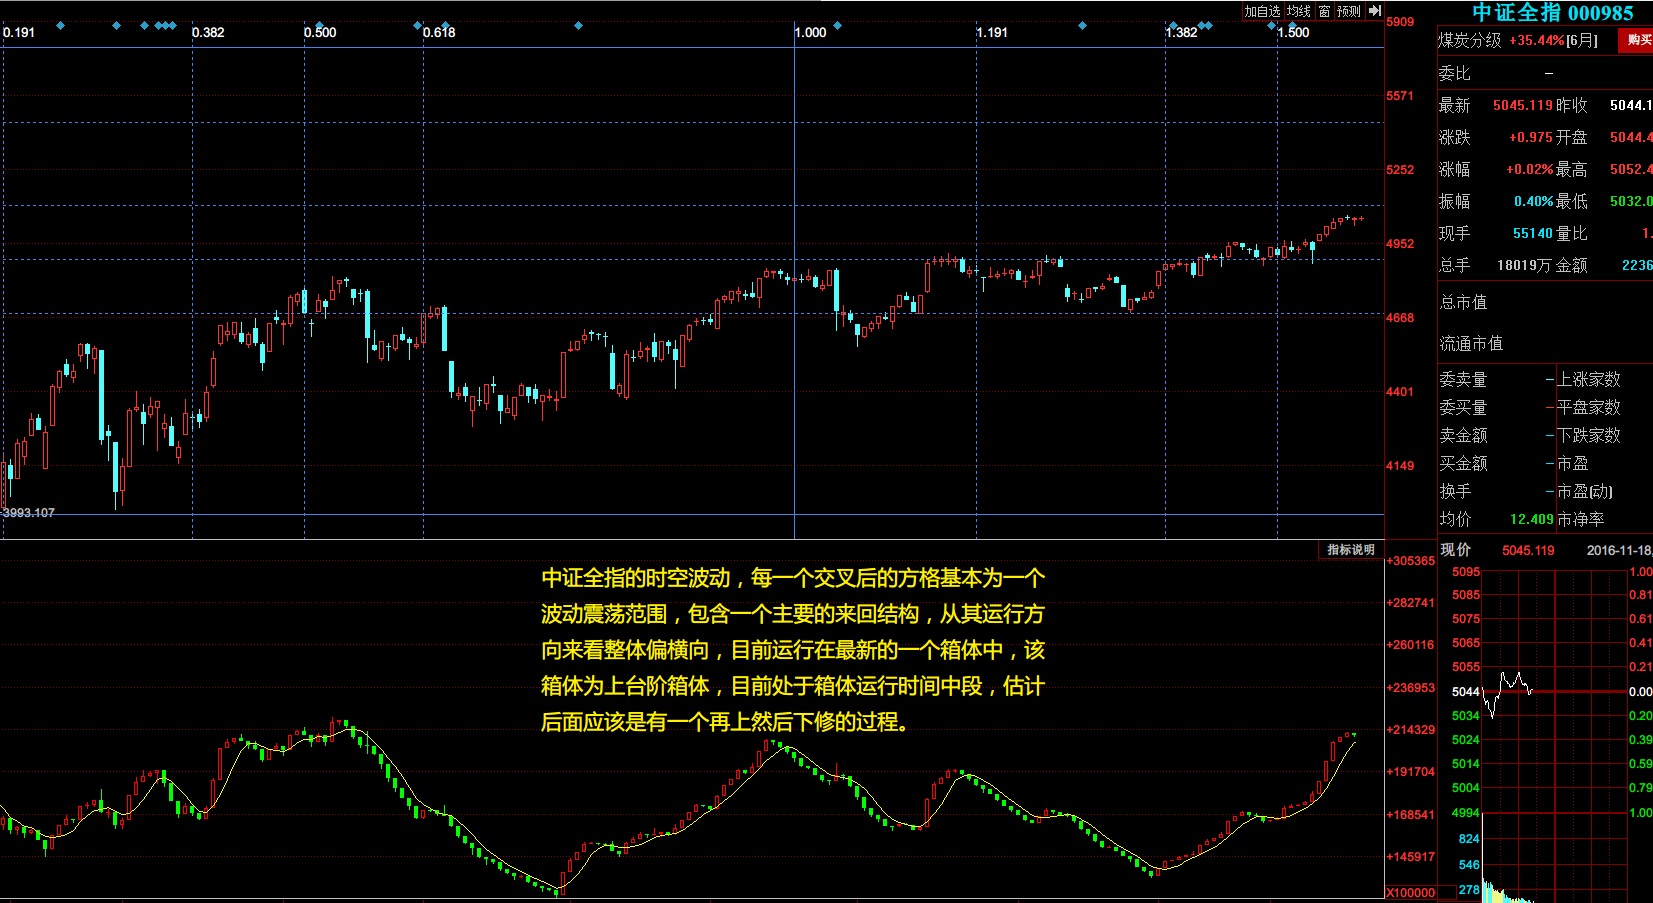The image size is (1653, 903).
Task: Click the 加自选 button
Action: click(1262, 11)
